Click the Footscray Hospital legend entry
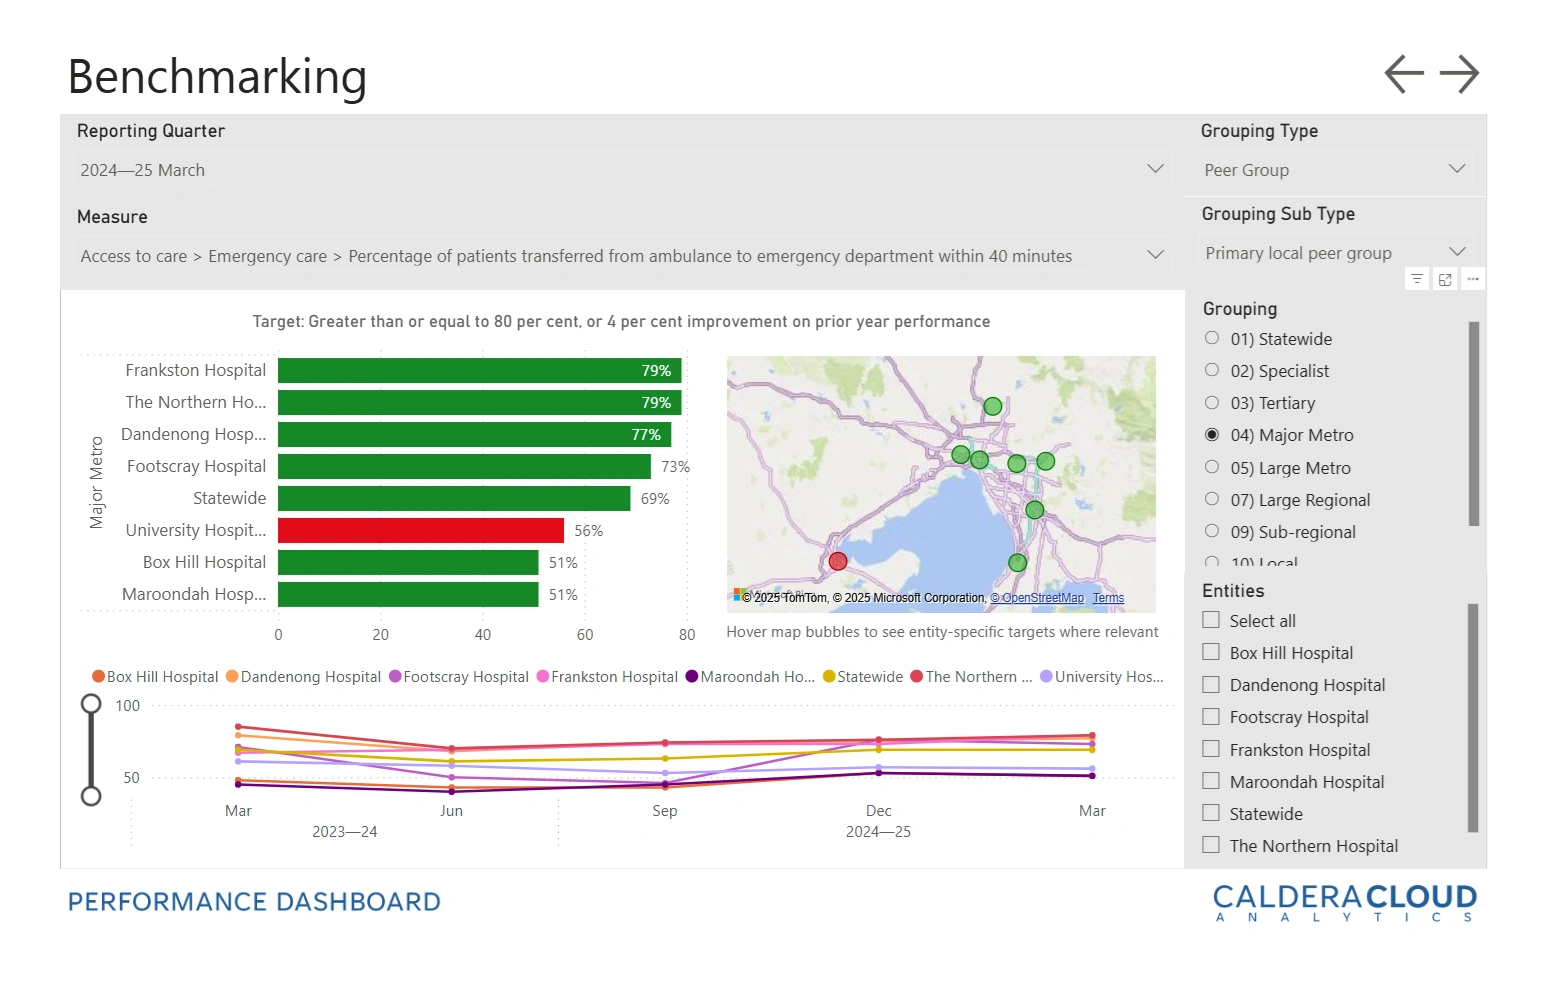 coord(459,677)
